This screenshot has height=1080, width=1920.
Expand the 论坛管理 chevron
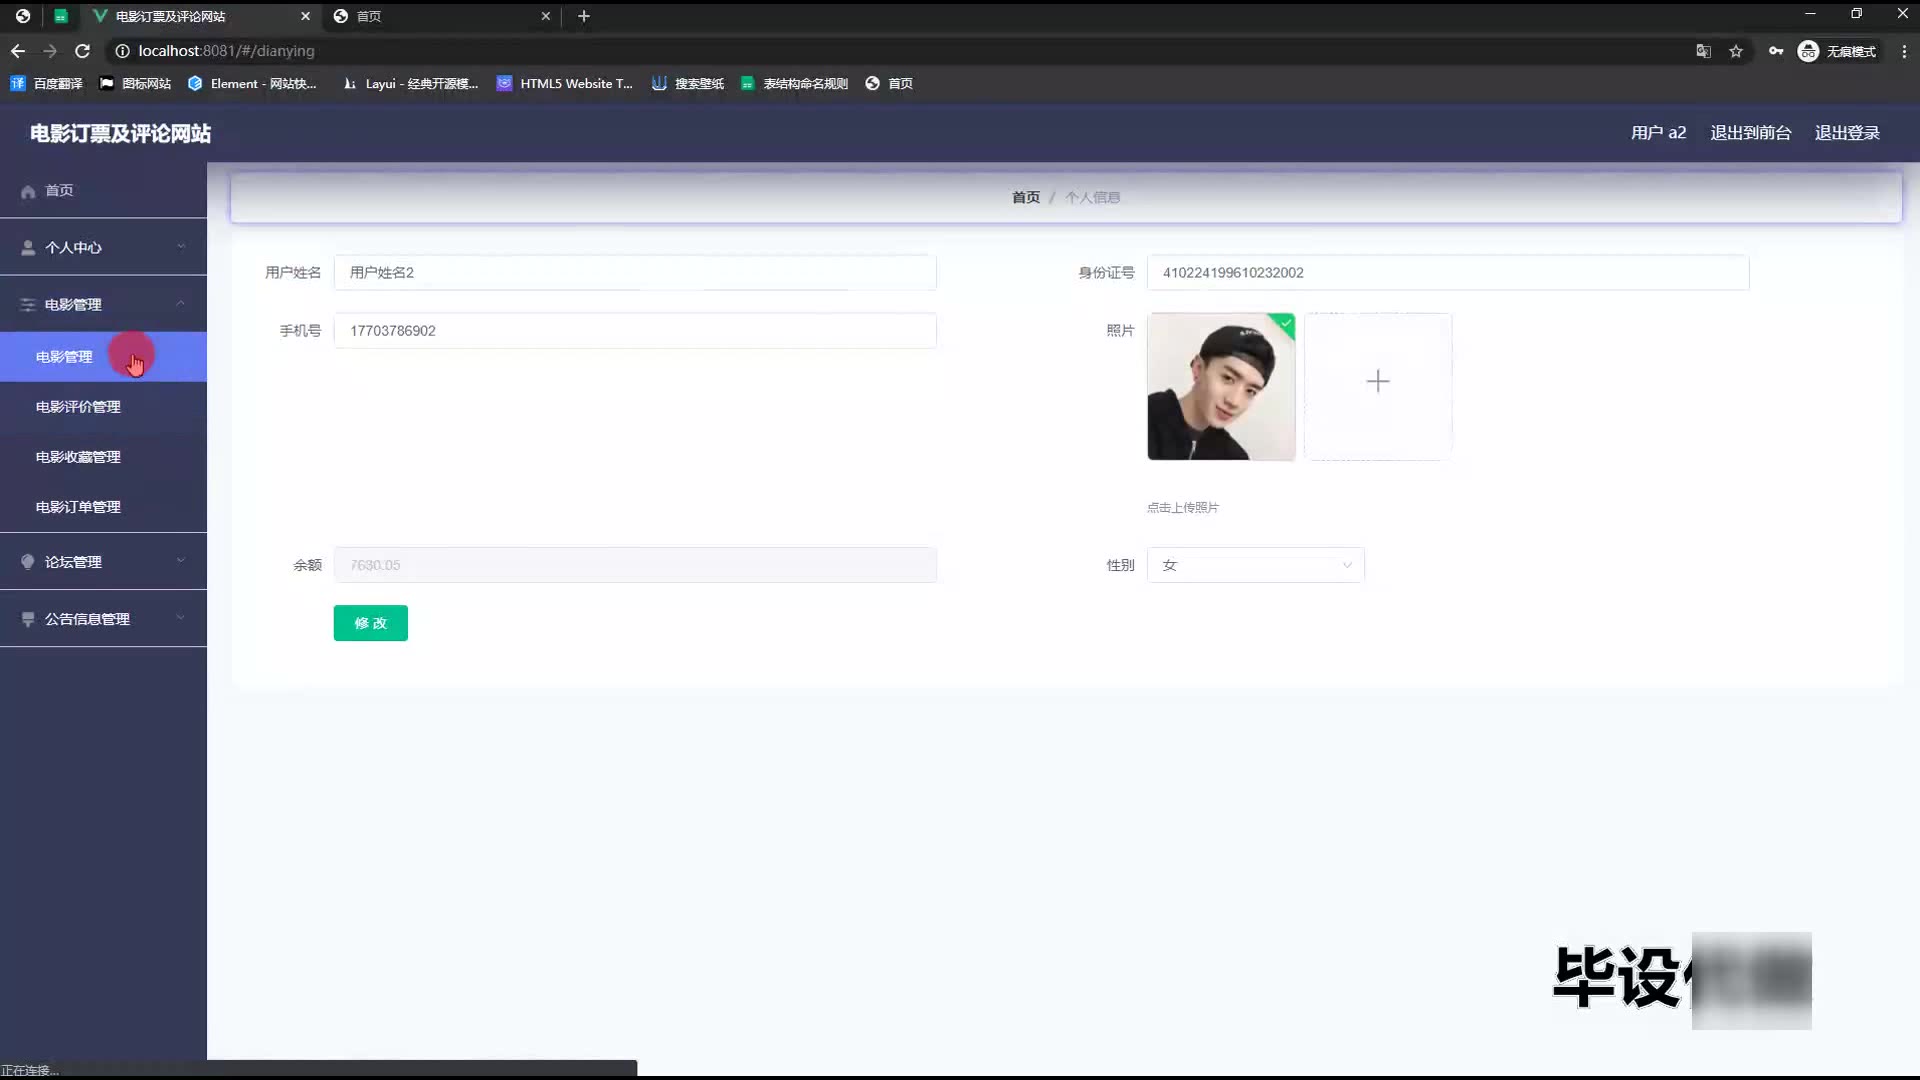click(181, 561)
